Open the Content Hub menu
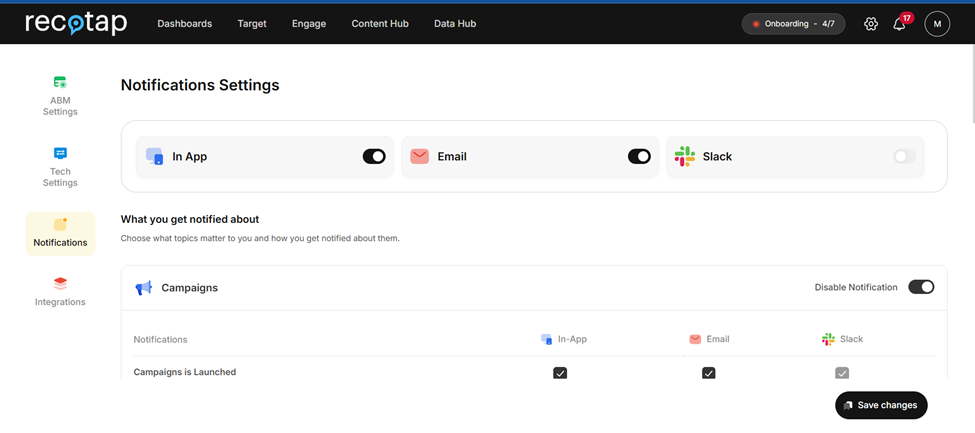The image size is (975, 433). [x=380, y=24]
